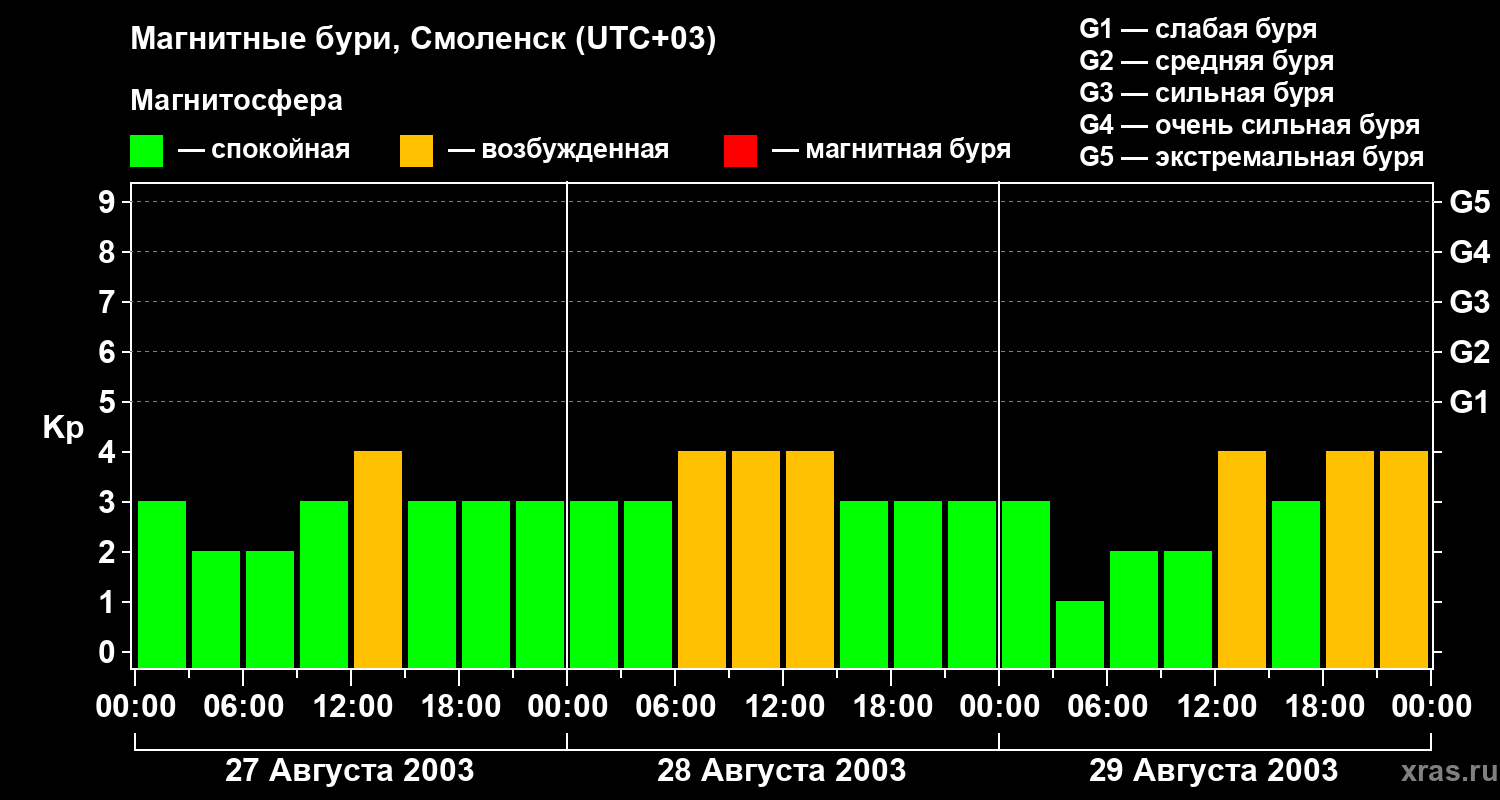This screenshot has height=800, width=1500.
Task: Select the orange bar on 28 August 12:00–15:00
Action: [x=810, y=559]
